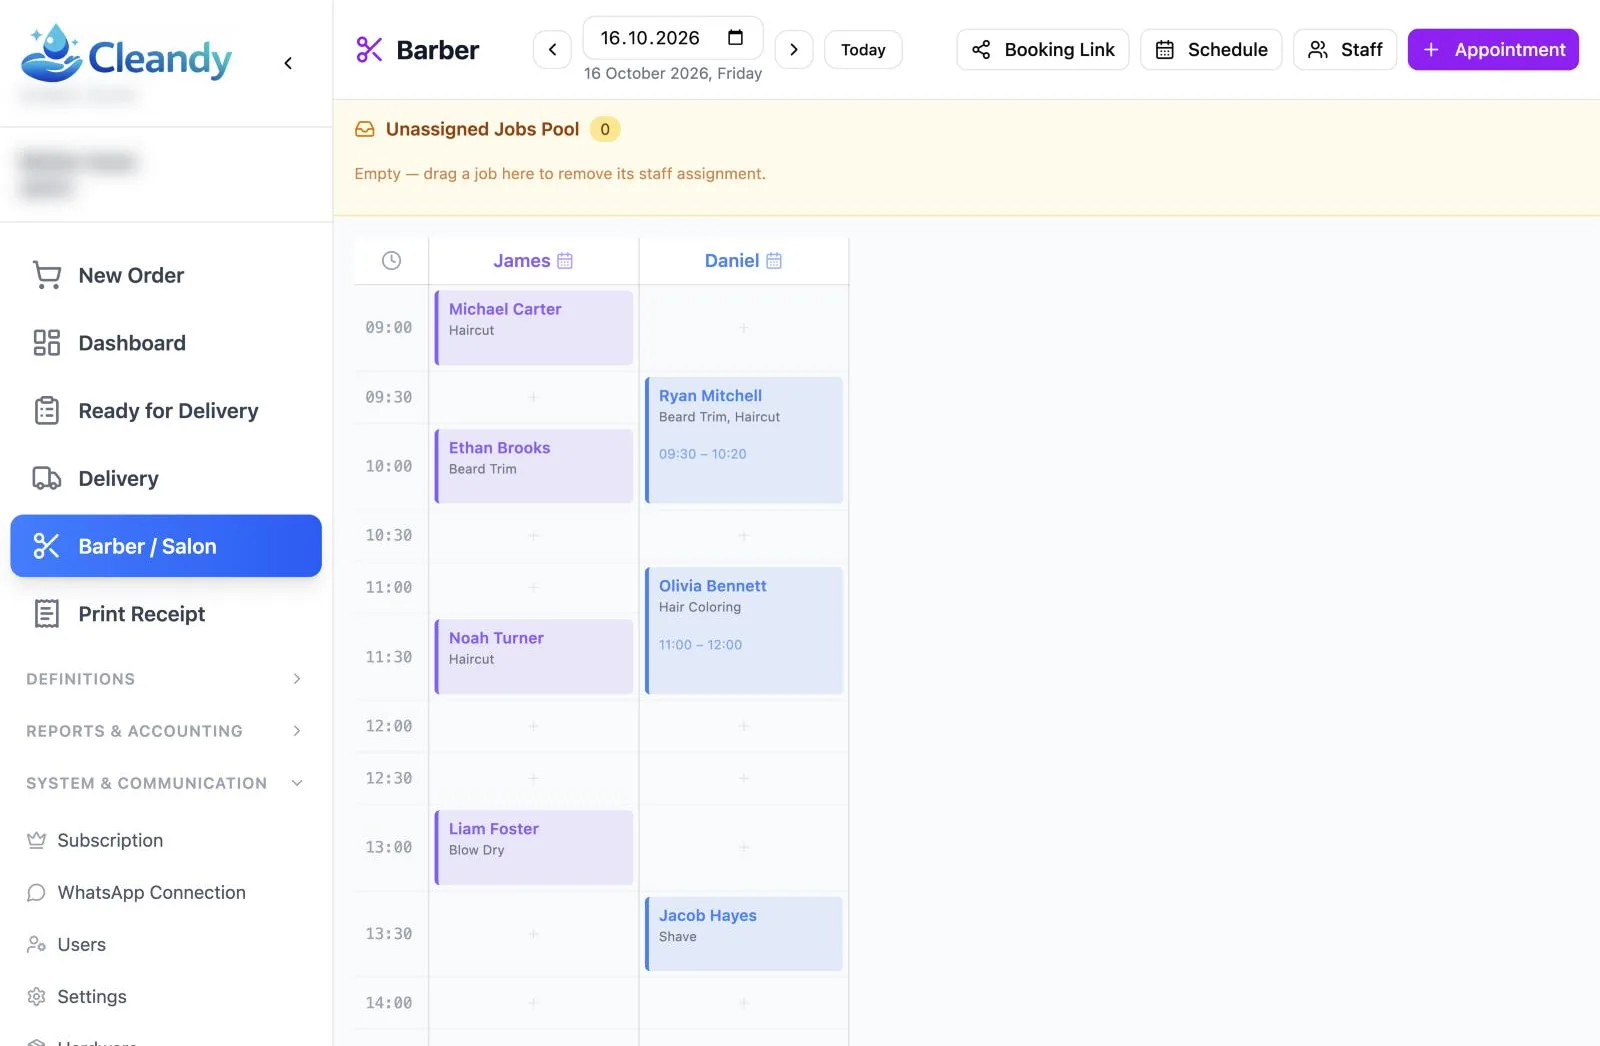Go to next day arrow
1600x1046 pixels.
coord(794,49)
